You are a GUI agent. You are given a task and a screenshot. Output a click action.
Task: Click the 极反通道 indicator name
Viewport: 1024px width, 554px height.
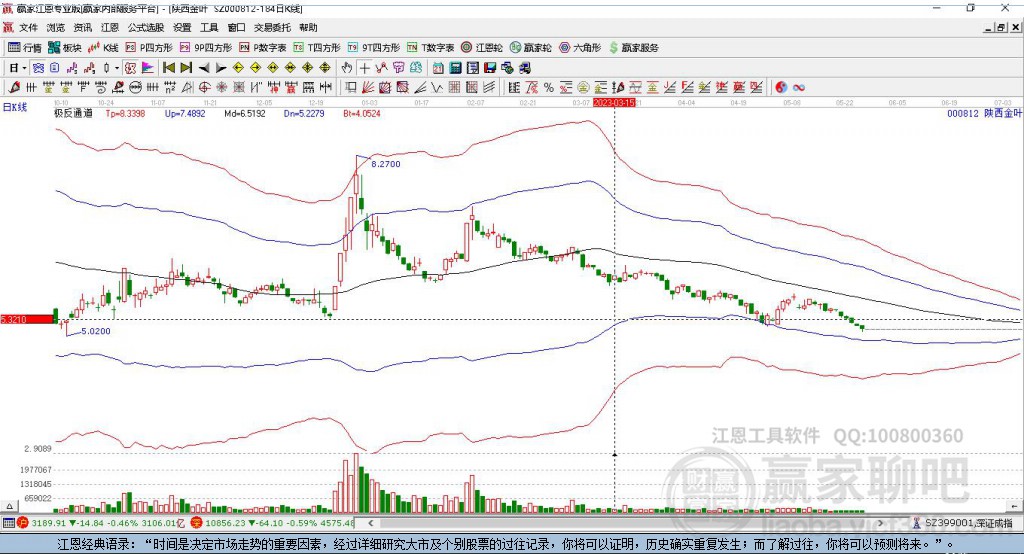73,113
